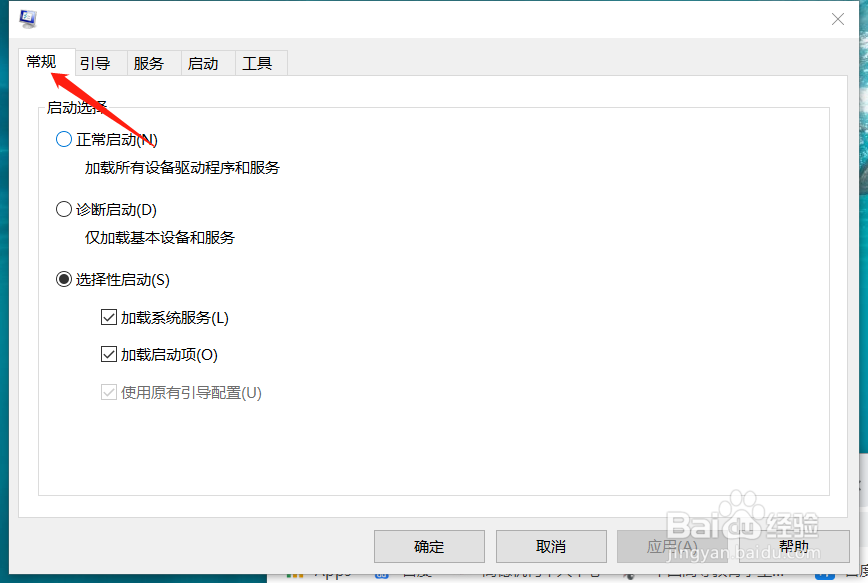Open the 服务 tab

coord(151,62)
